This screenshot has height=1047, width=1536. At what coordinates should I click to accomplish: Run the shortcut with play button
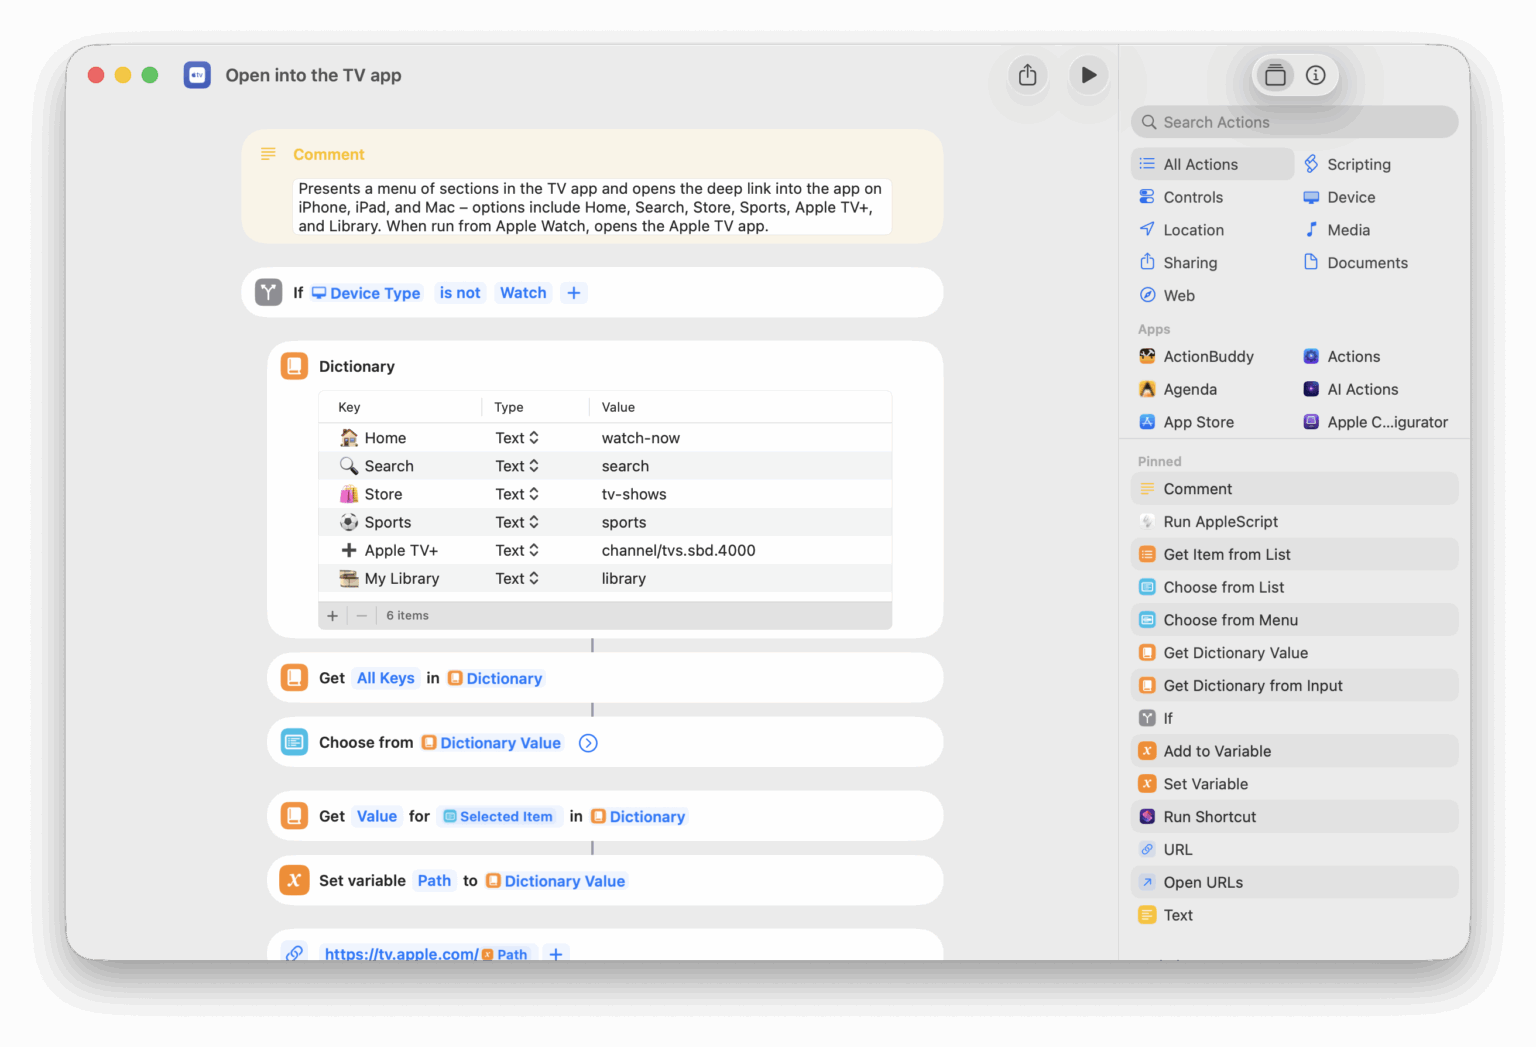click(1088, 75)
